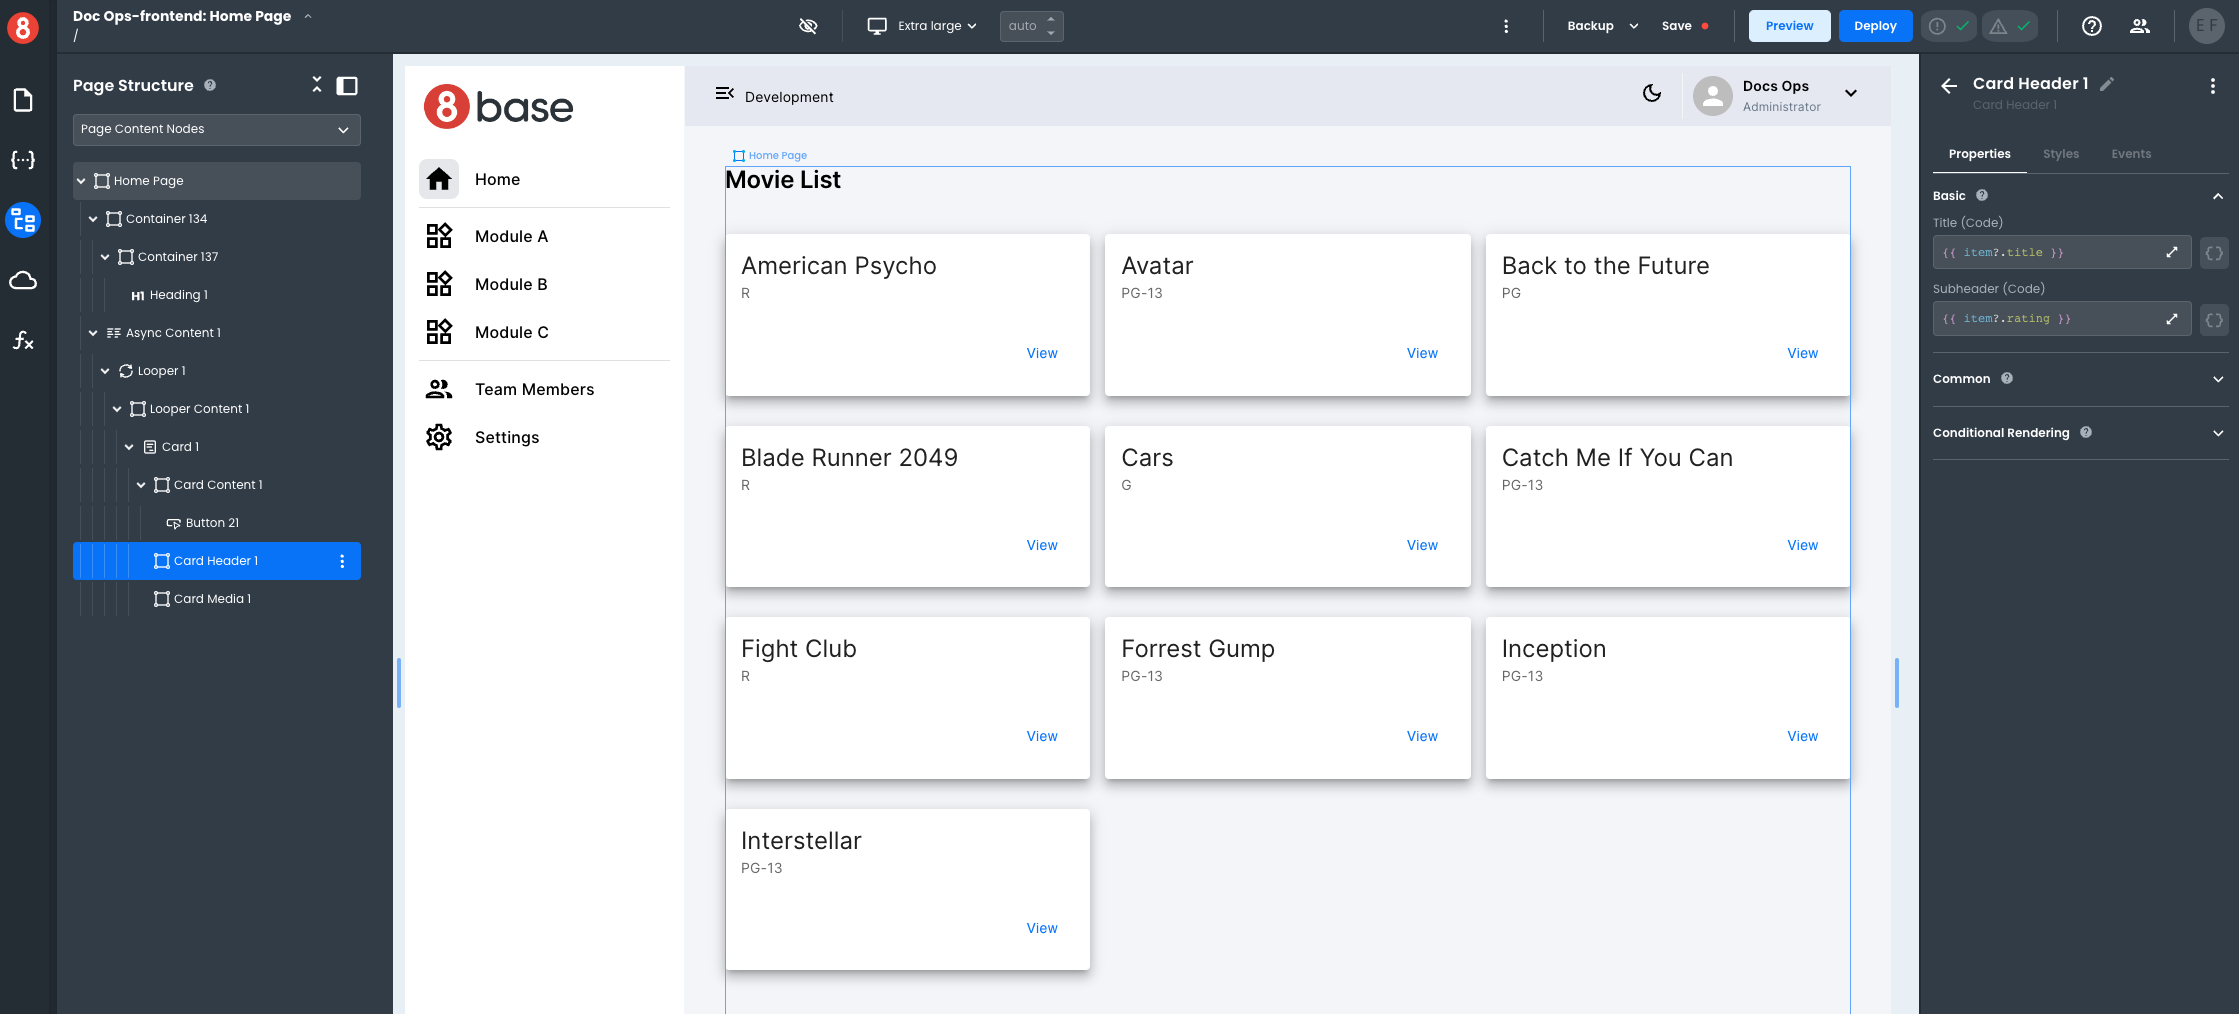Open the Page Content Nodes dropdown
This screenshot has width=2239, height=1014.
coord(216,129)
